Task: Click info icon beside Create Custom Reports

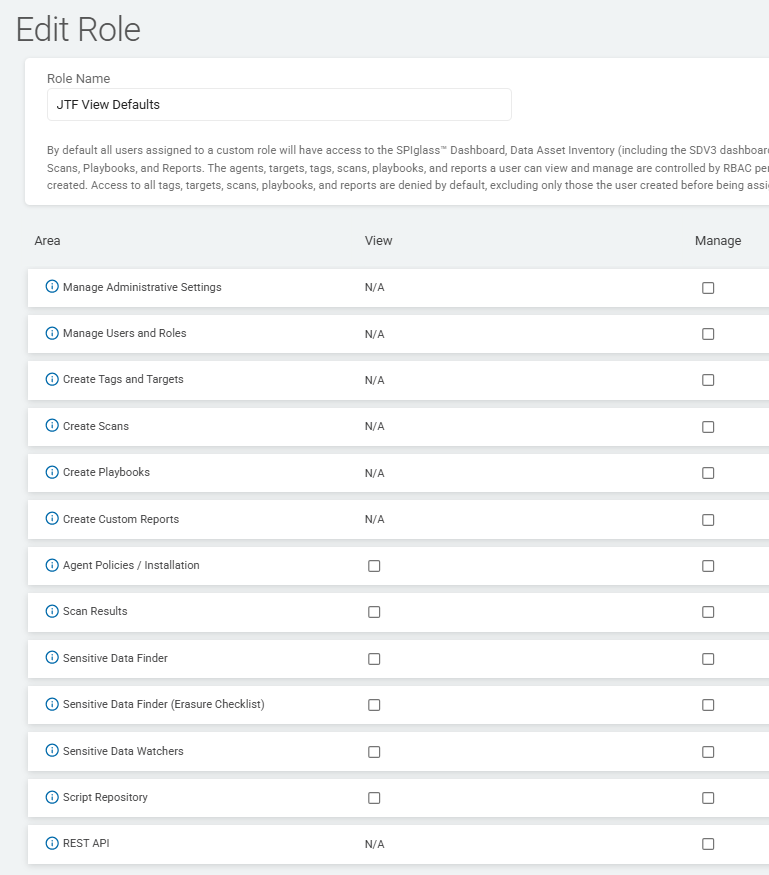Action: (53, 519)
